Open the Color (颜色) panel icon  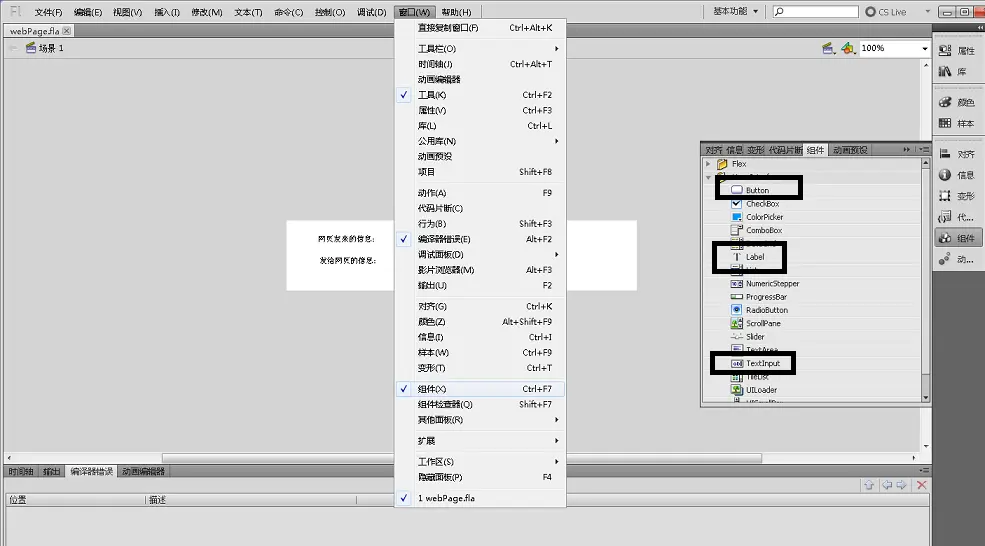pyautogui.click(x=945, y=102)
